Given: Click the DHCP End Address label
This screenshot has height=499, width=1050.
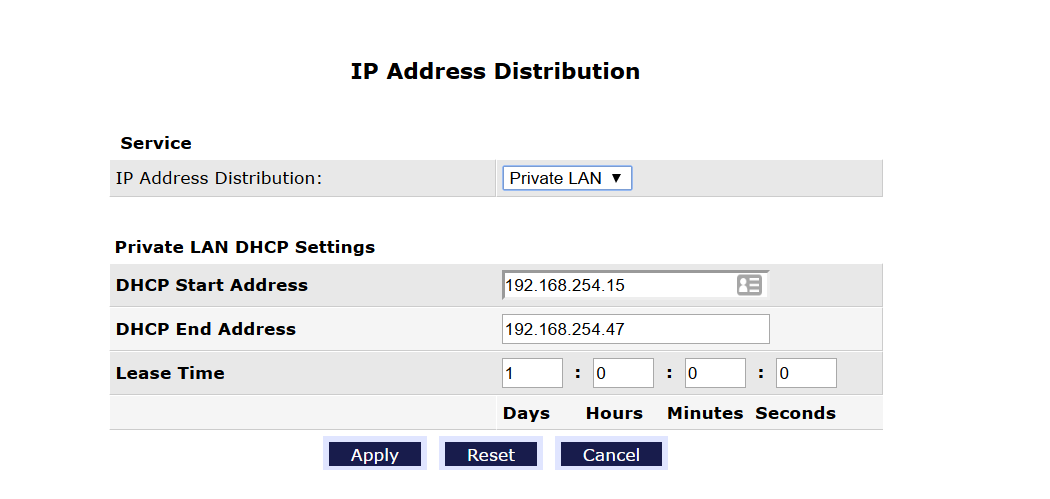Looking at the screenshot, I should (x=206, y=329).
